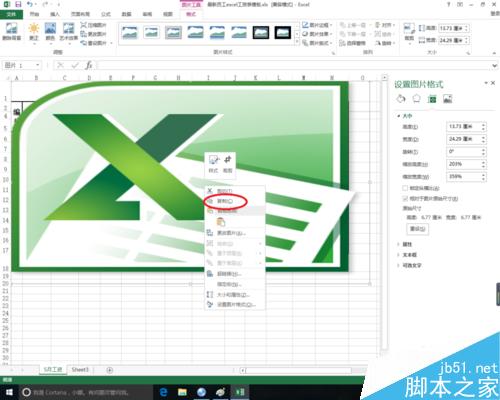
Task: Open the green File tab
Action: pyautogui.click(x=12, y=14)
